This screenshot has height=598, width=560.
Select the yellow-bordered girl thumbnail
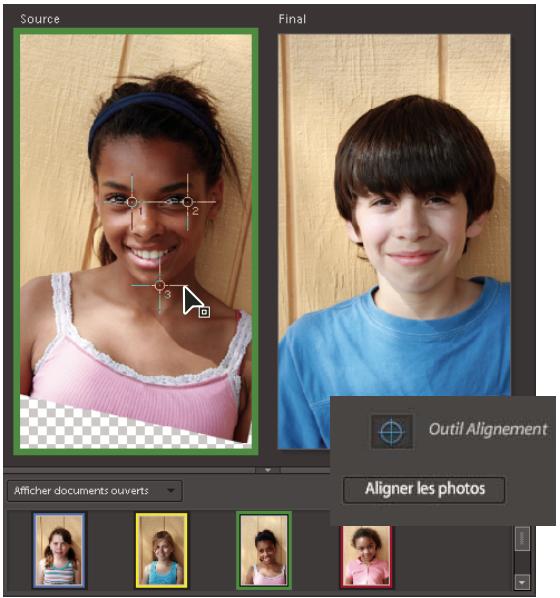(x=162, y=550)
